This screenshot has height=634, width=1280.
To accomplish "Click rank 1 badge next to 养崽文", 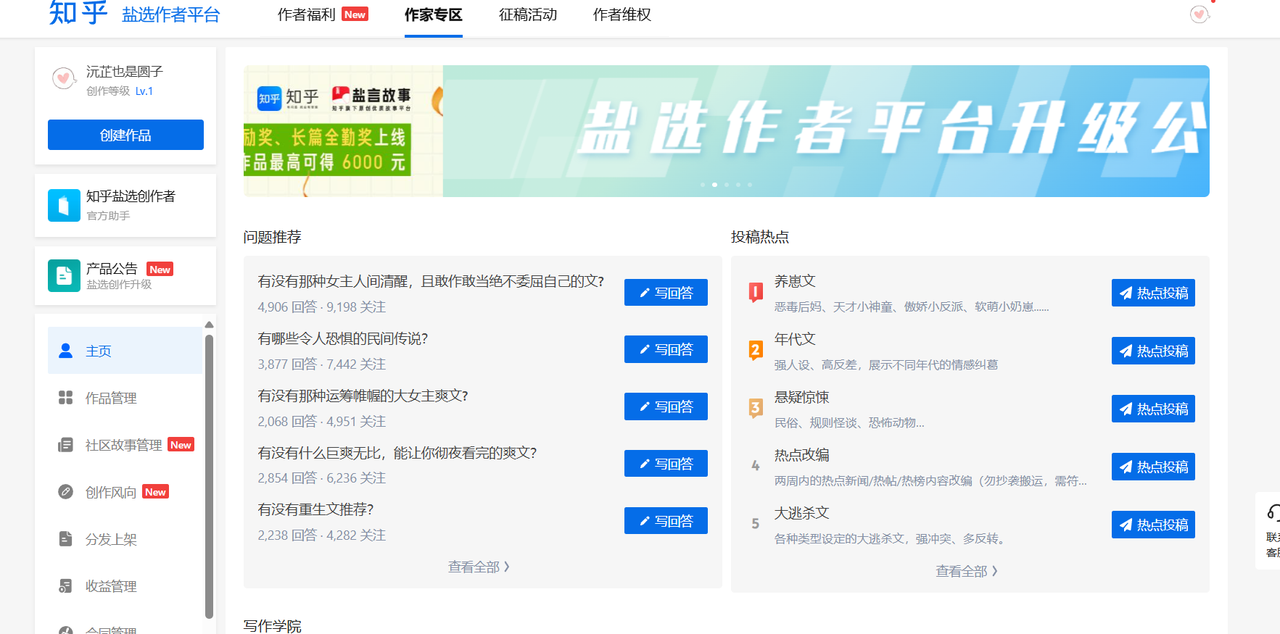I will click(756, 292).
